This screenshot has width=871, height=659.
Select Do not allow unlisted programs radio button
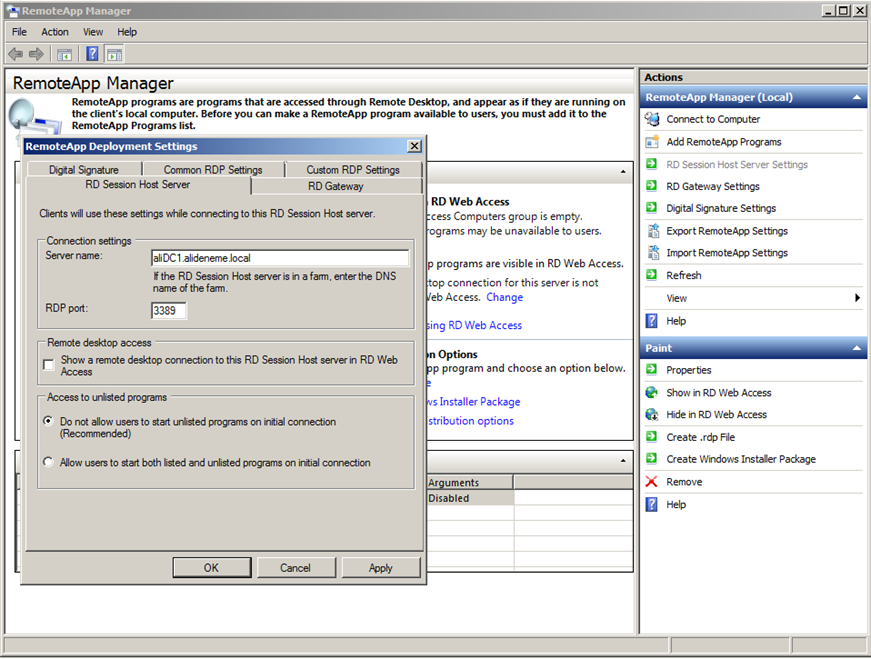point(48,421)
